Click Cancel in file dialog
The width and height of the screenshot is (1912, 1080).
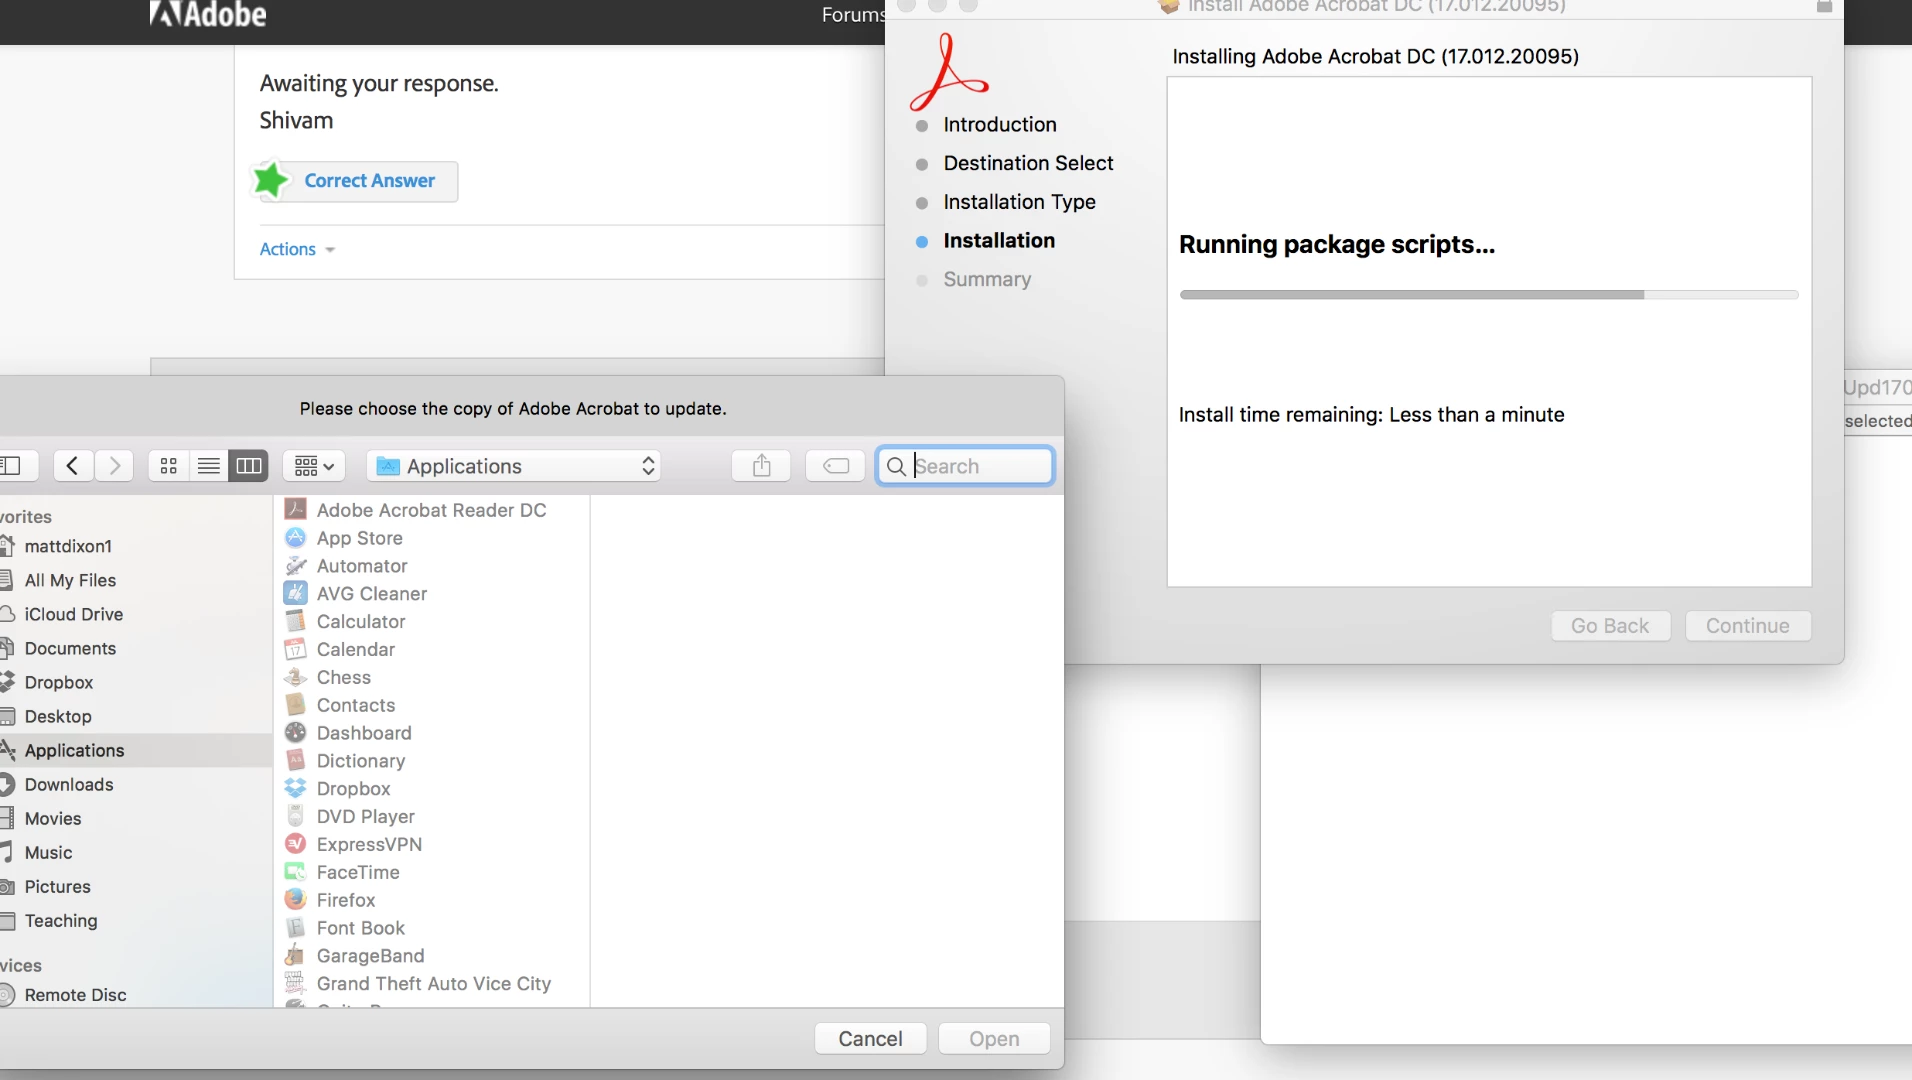(x=870, y=1038)
